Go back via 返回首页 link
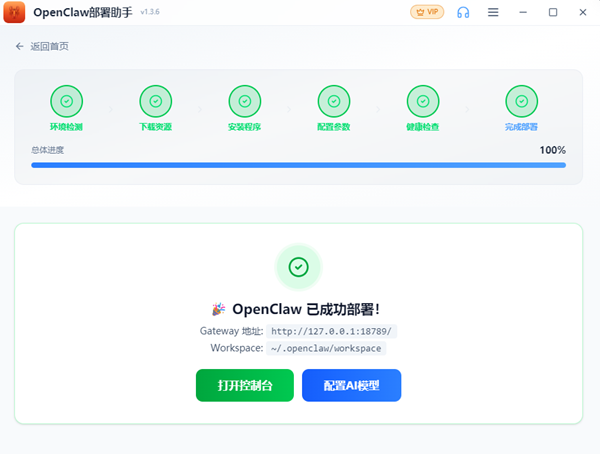The height and width of the screenshot is (454, 600). pyautogui.click(x=49, y=46)
